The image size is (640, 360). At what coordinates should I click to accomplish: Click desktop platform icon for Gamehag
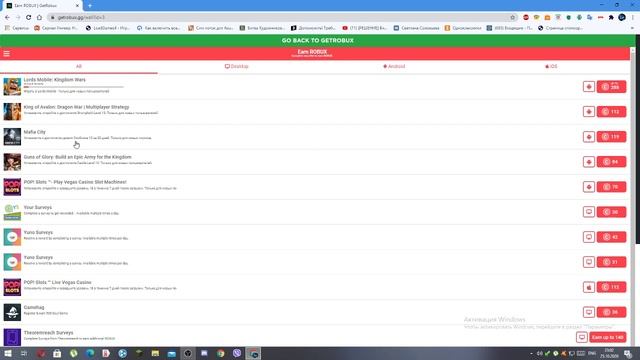589,312
